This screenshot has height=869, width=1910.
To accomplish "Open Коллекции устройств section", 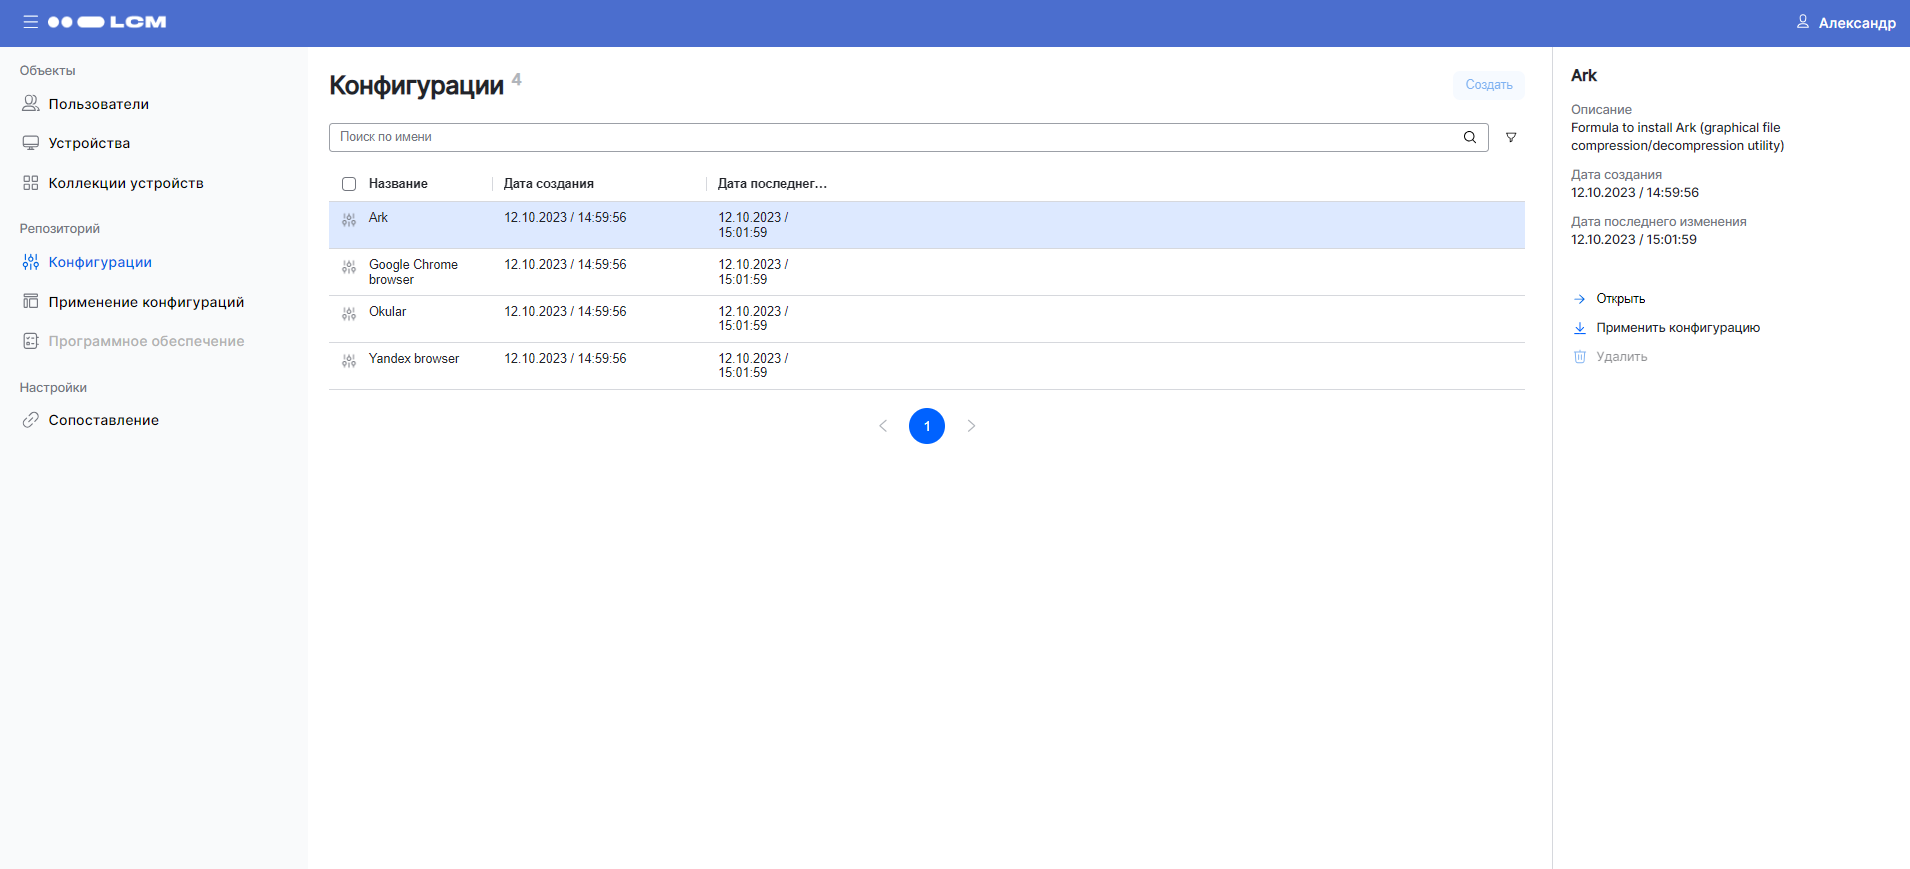I will coord(126,183).
